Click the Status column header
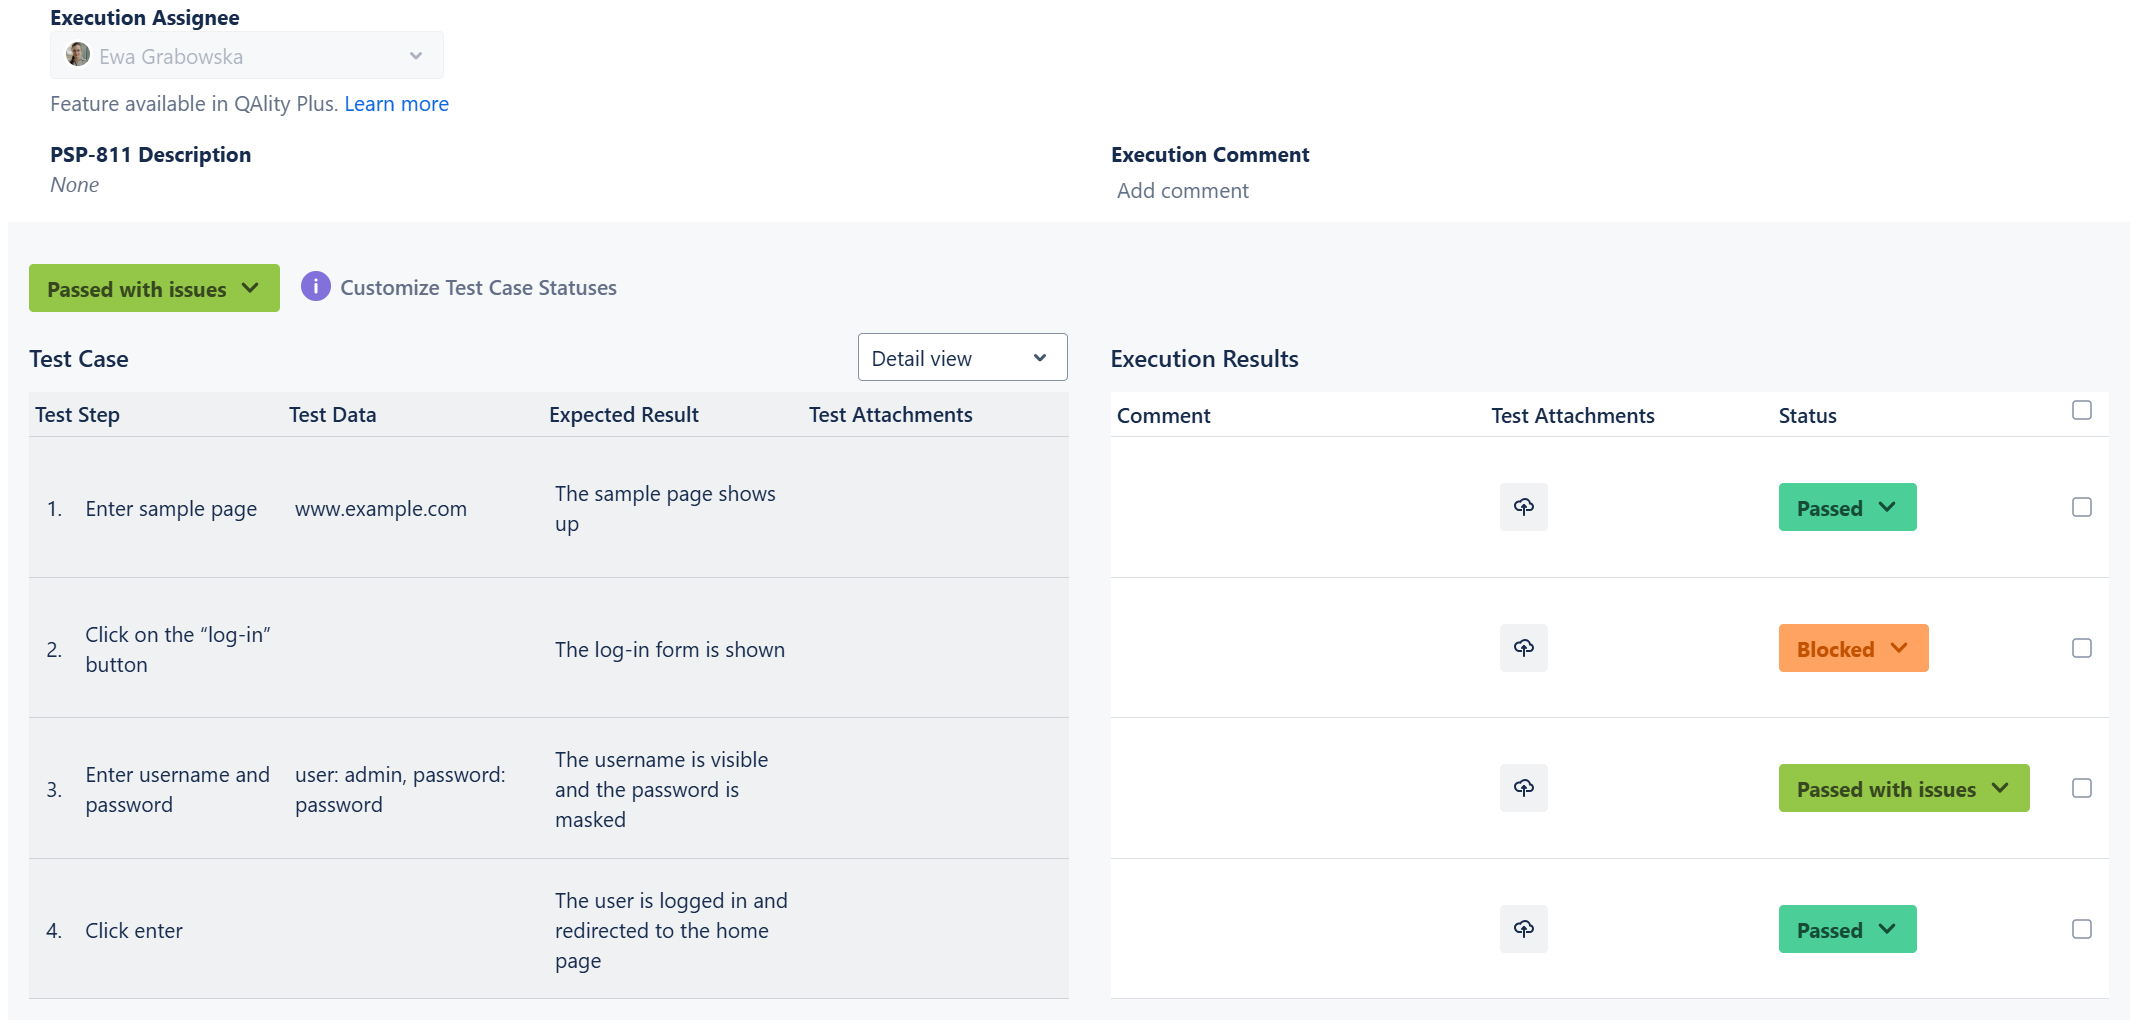2155x1035 pixels. pos(1807,416)
